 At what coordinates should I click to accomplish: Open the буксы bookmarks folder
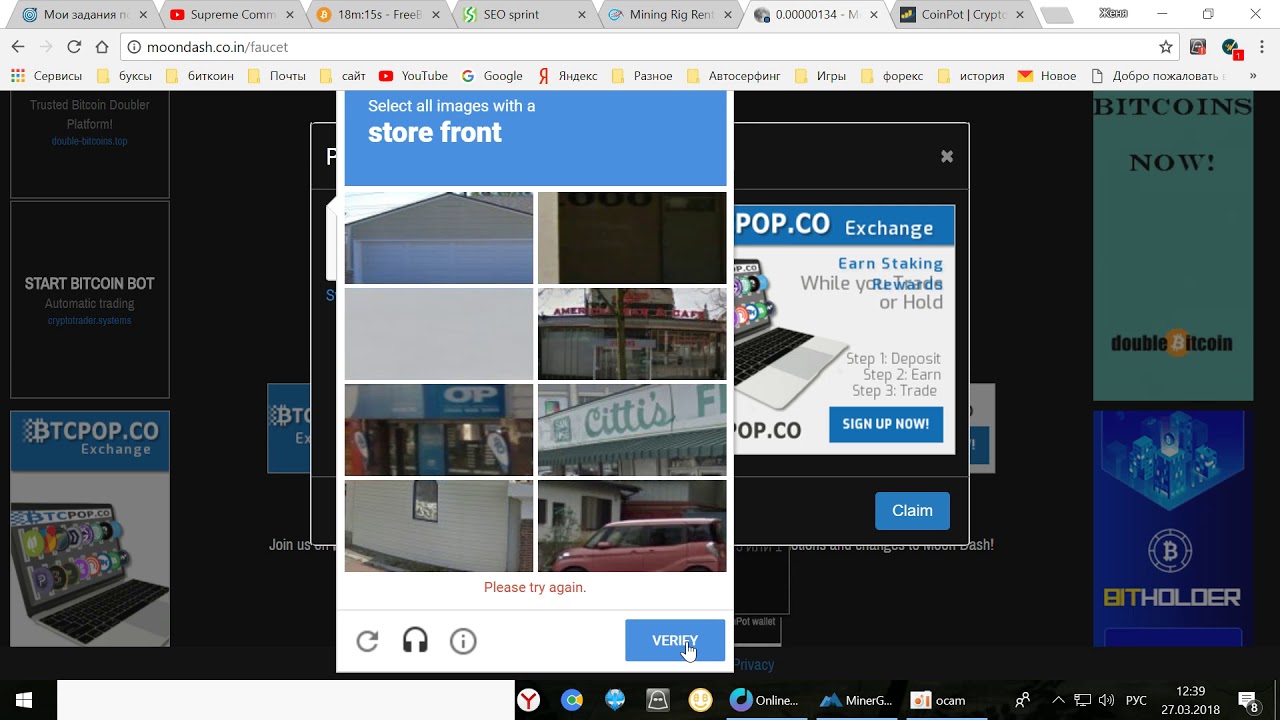124,76
